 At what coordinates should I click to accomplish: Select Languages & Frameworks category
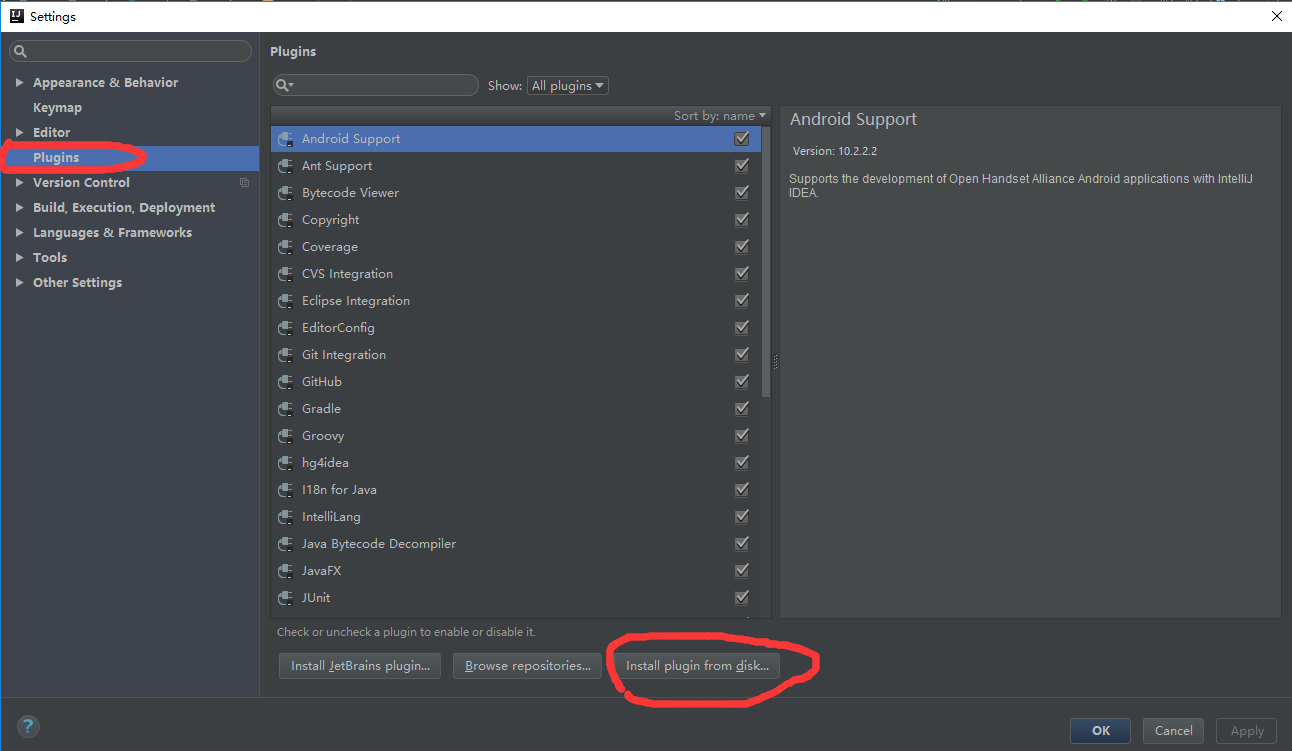[112, 233]
